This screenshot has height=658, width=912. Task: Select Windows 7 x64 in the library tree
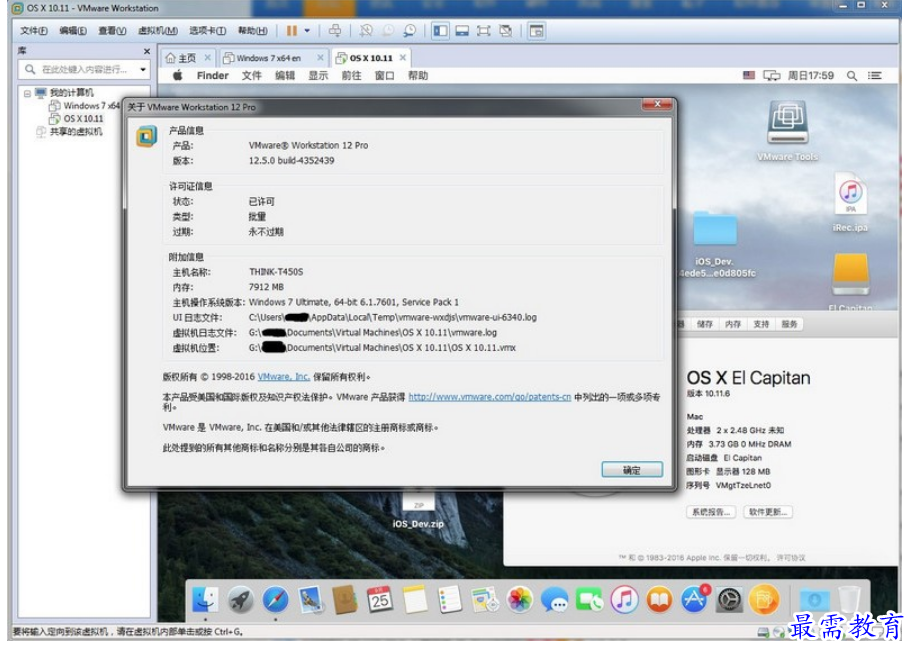(x=85, y=105)
